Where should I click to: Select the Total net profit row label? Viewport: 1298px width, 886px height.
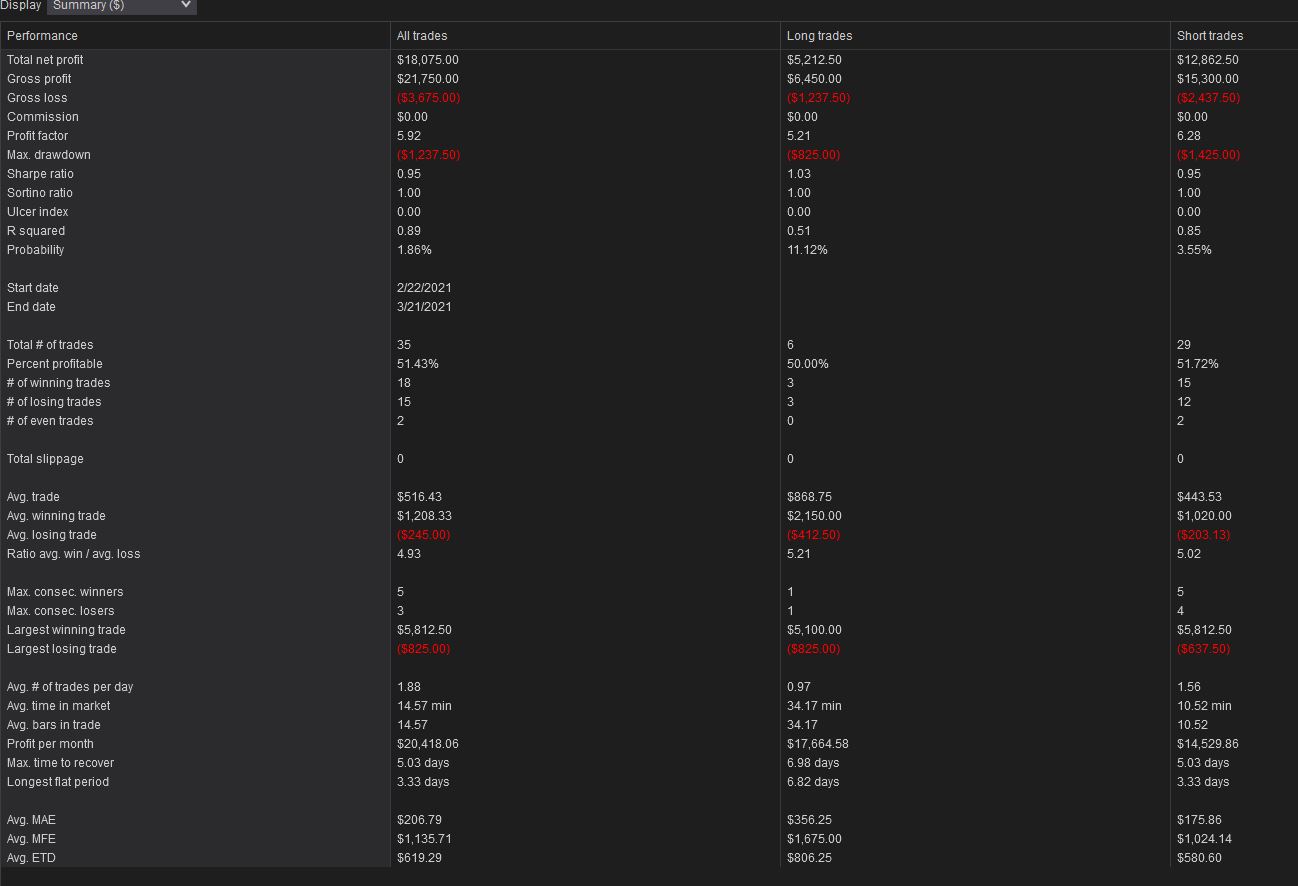pyautogui.click(x=45, y=60)
